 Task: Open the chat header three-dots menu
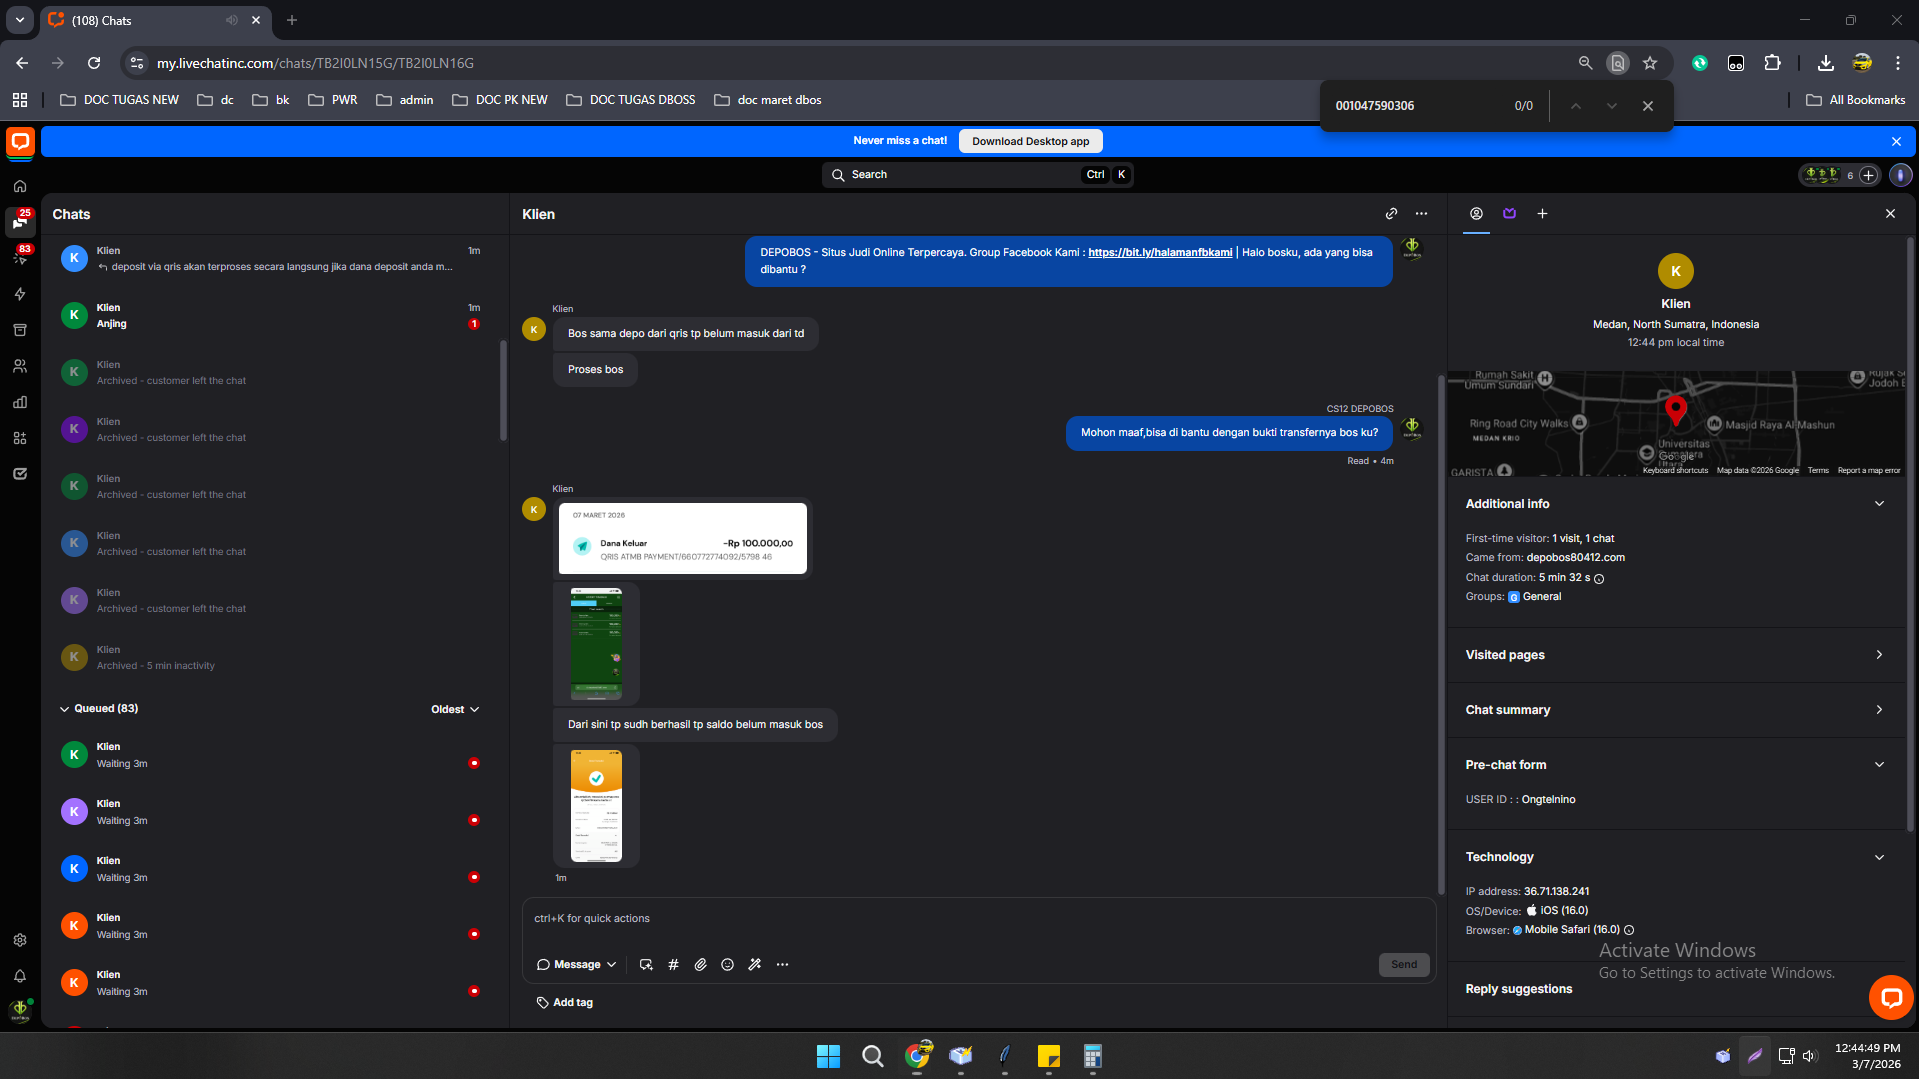click(x=1421, y=214)
